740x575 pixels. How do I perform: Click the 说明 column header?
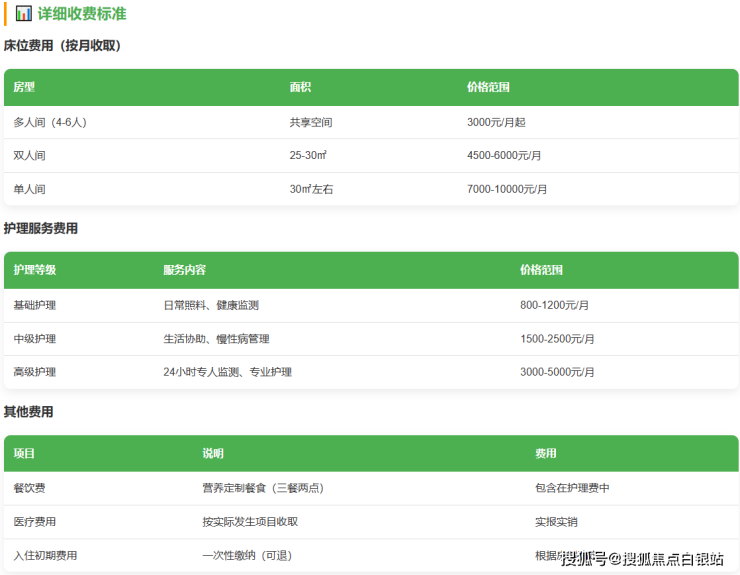pos(213,454)
